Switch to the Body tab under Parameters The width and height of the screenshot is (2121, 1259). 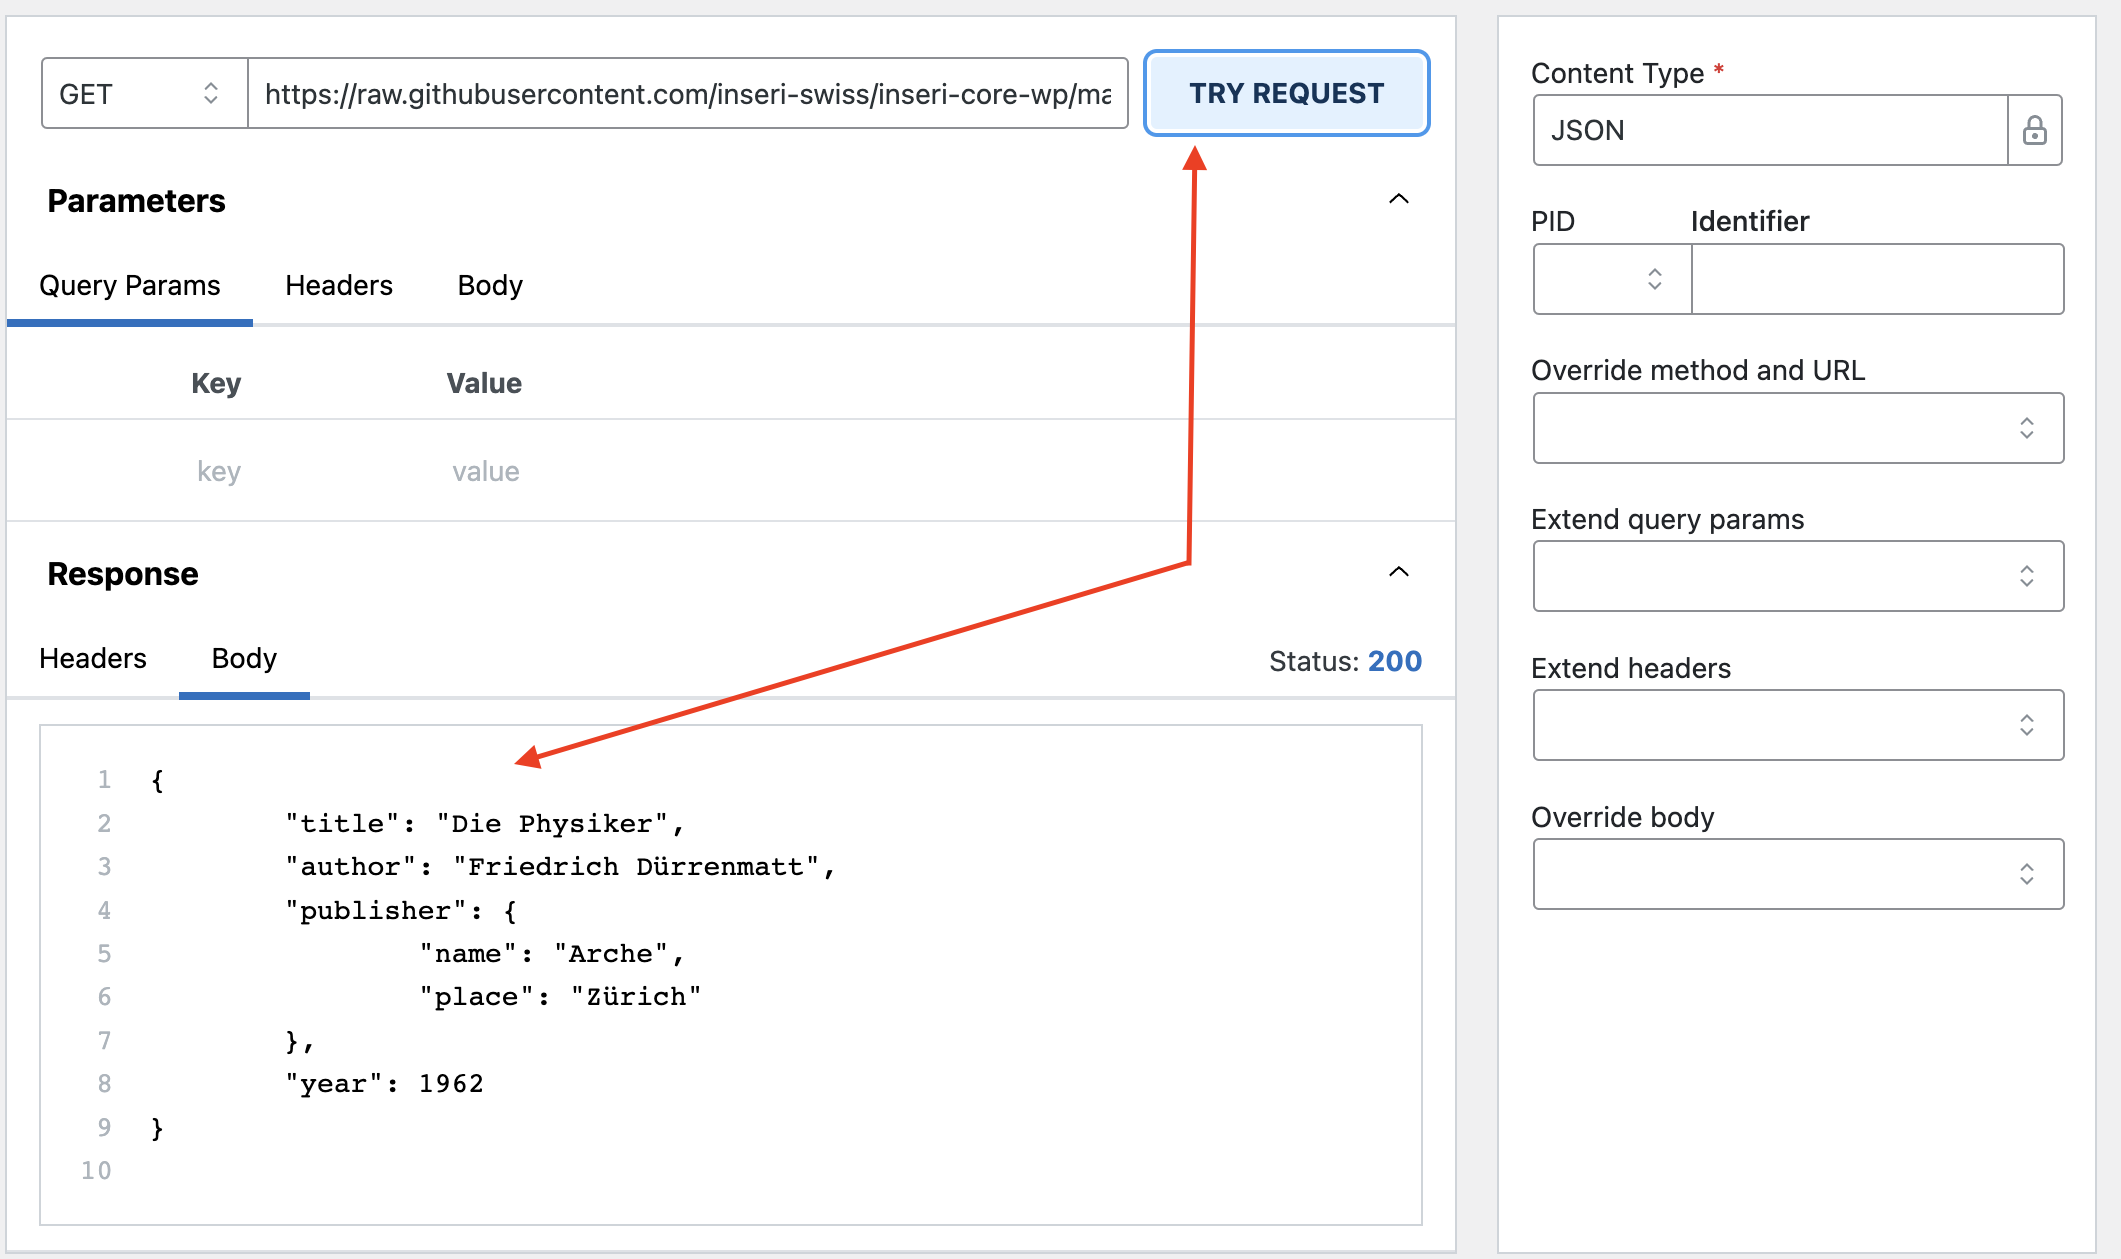(x=489, y=285)
